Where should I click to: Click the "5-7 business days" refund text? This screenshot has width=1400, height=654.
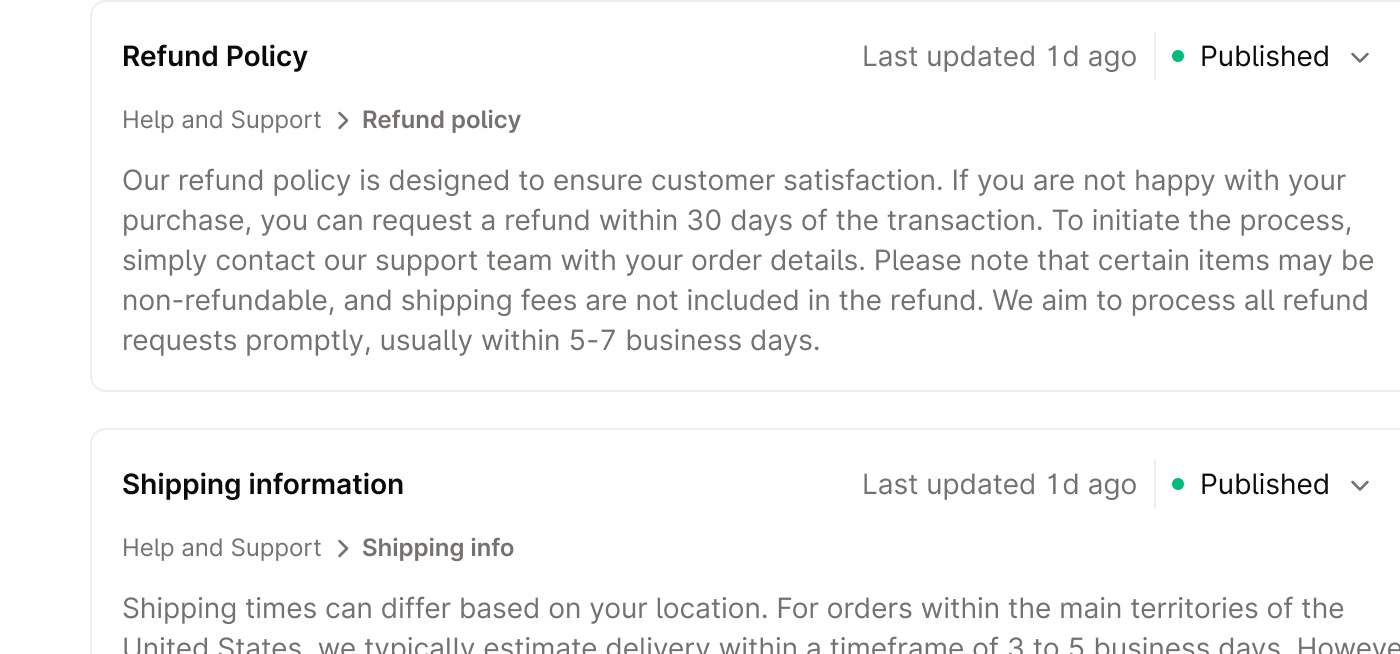(x=693, y=340)
